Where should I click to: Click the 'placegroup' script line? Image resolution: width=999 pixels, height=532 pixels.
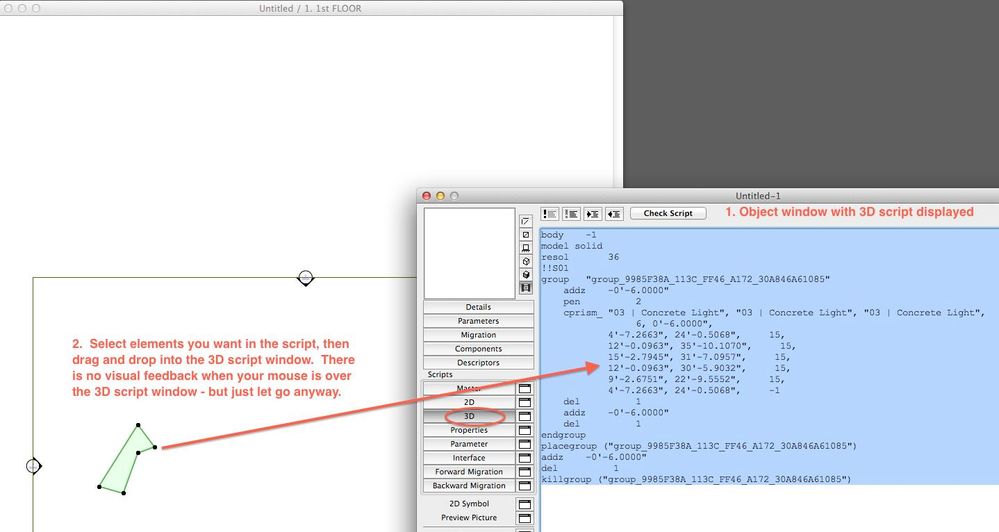point(699,446)
